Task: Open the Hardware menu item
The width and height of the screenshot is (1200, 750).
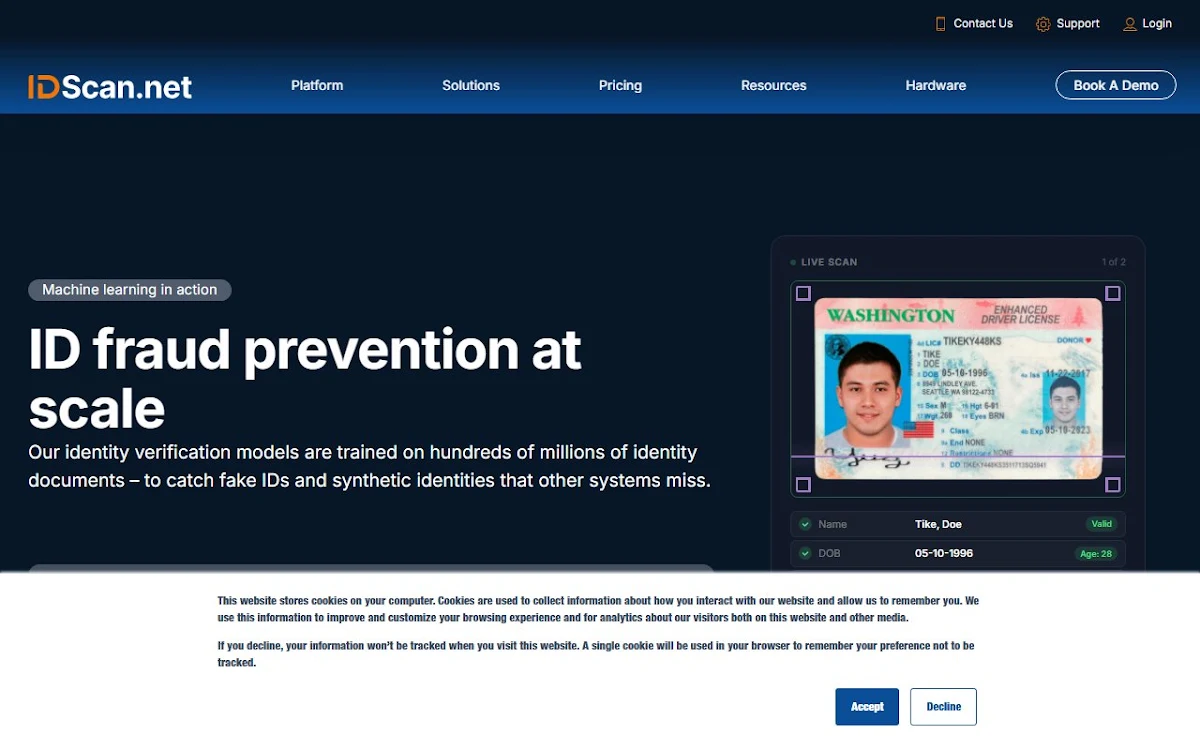Action: coord(936,85)
